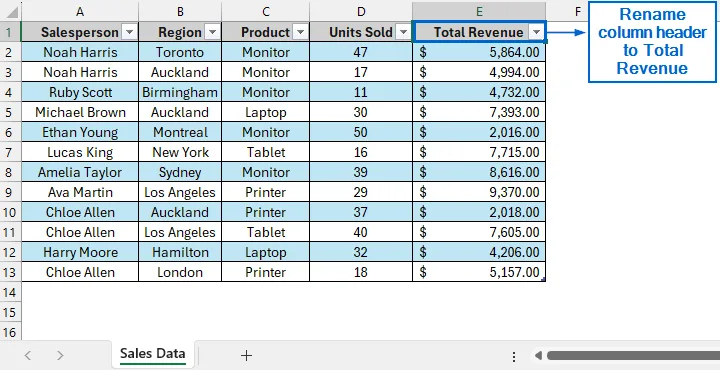This screenshot has height=370, width=720.
Task: Click the Tablet cell in Lucas King row
Action: click(x=265, y=152)
